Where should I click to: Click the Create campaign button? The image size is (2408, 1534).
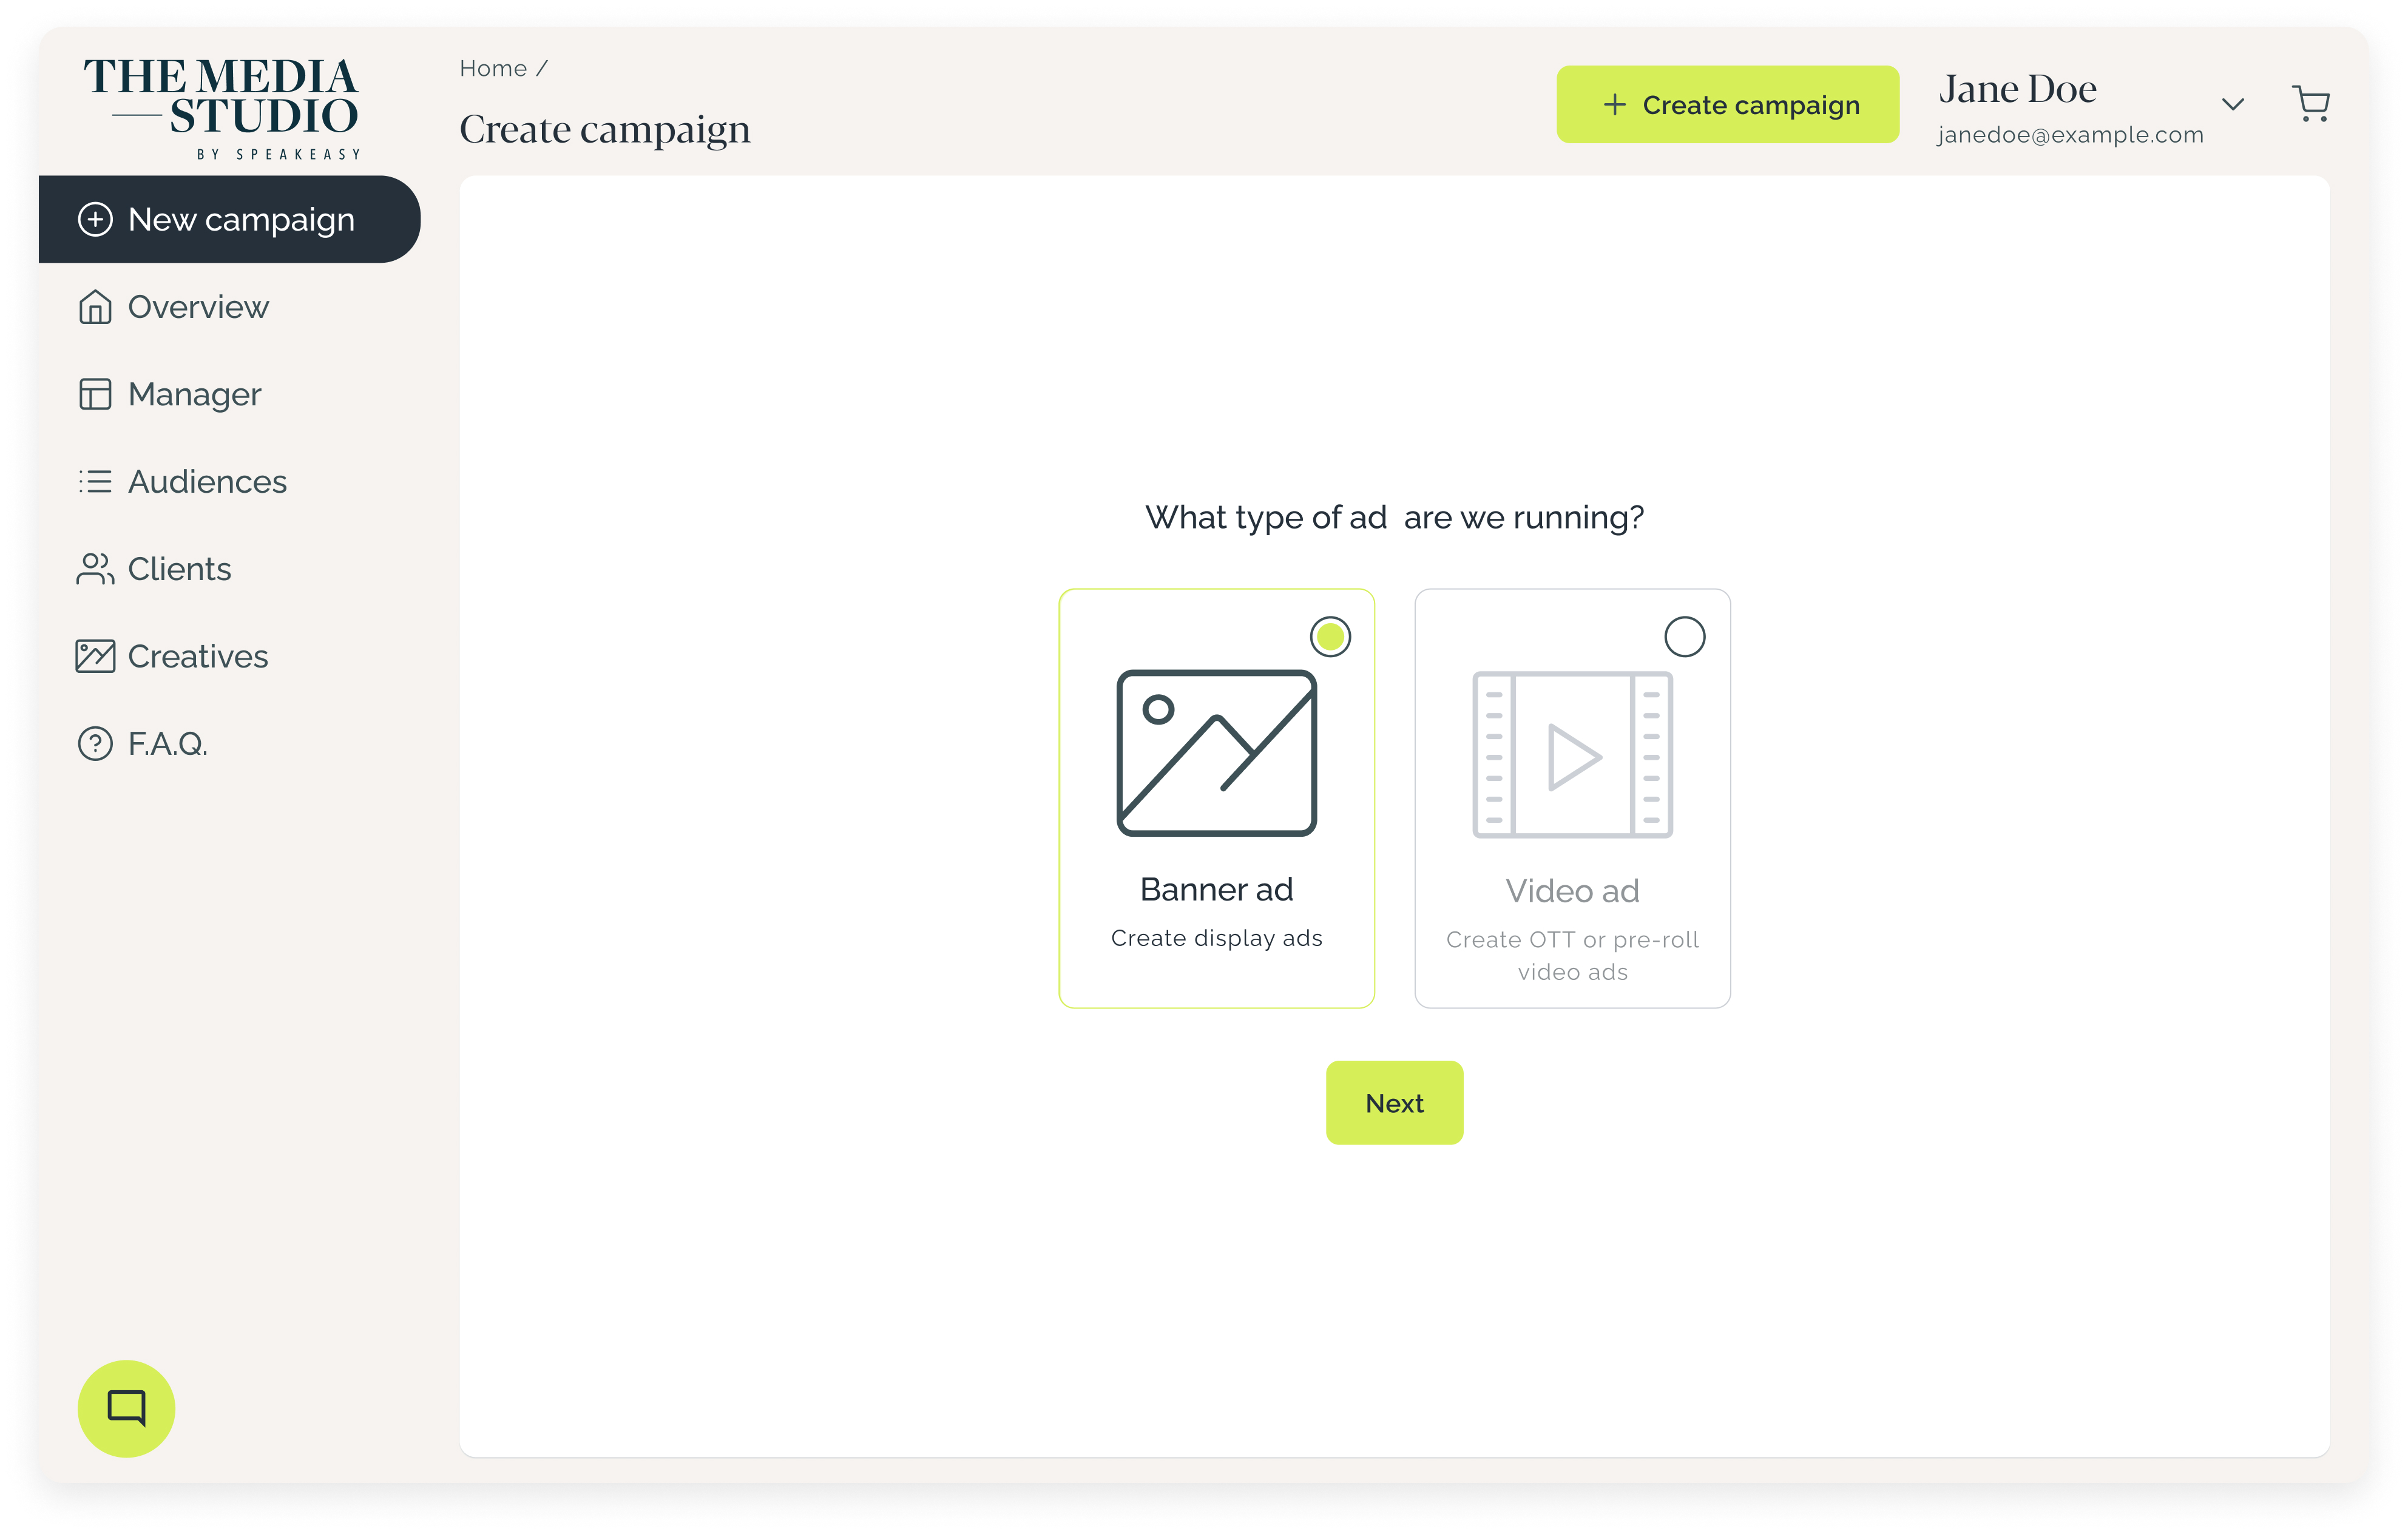(x=1727, y=105)
